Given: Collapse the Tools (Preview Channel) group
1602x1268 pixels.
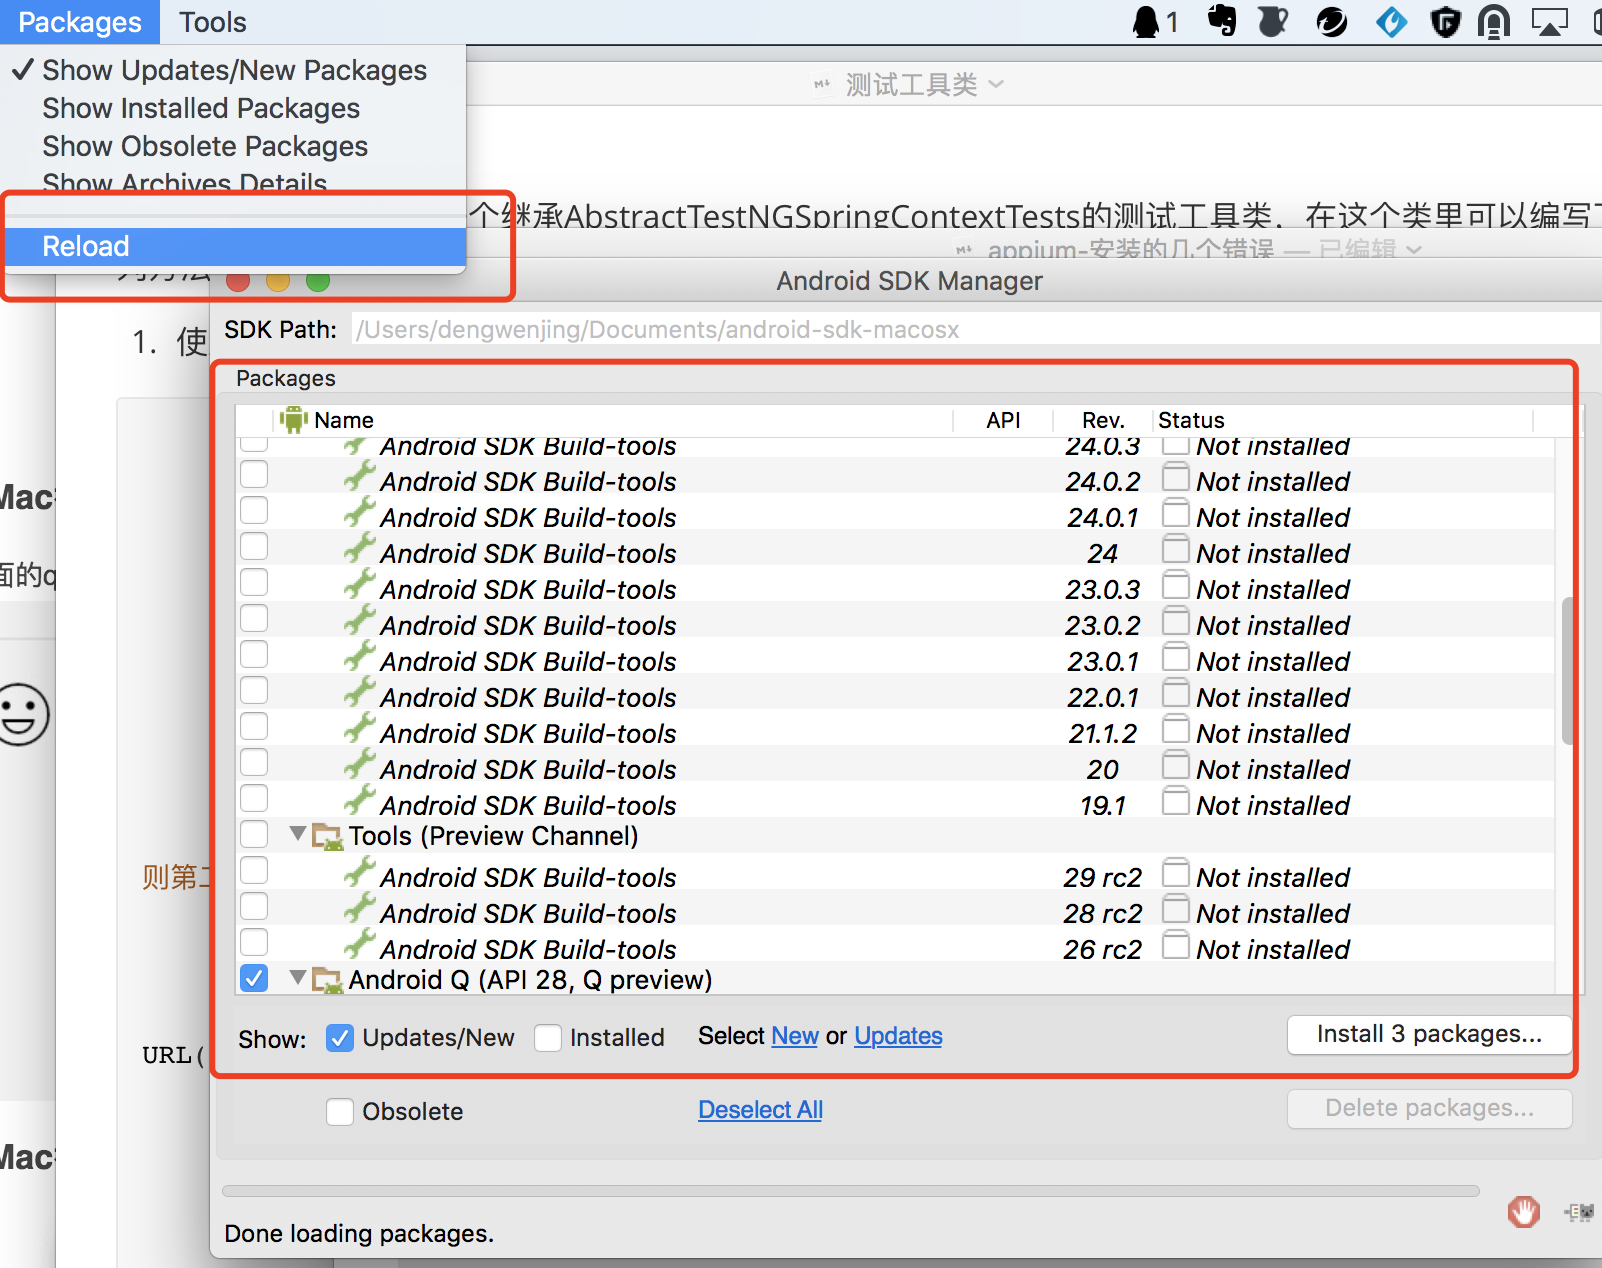Looking at the screenshot, I should tap(297, 833).
